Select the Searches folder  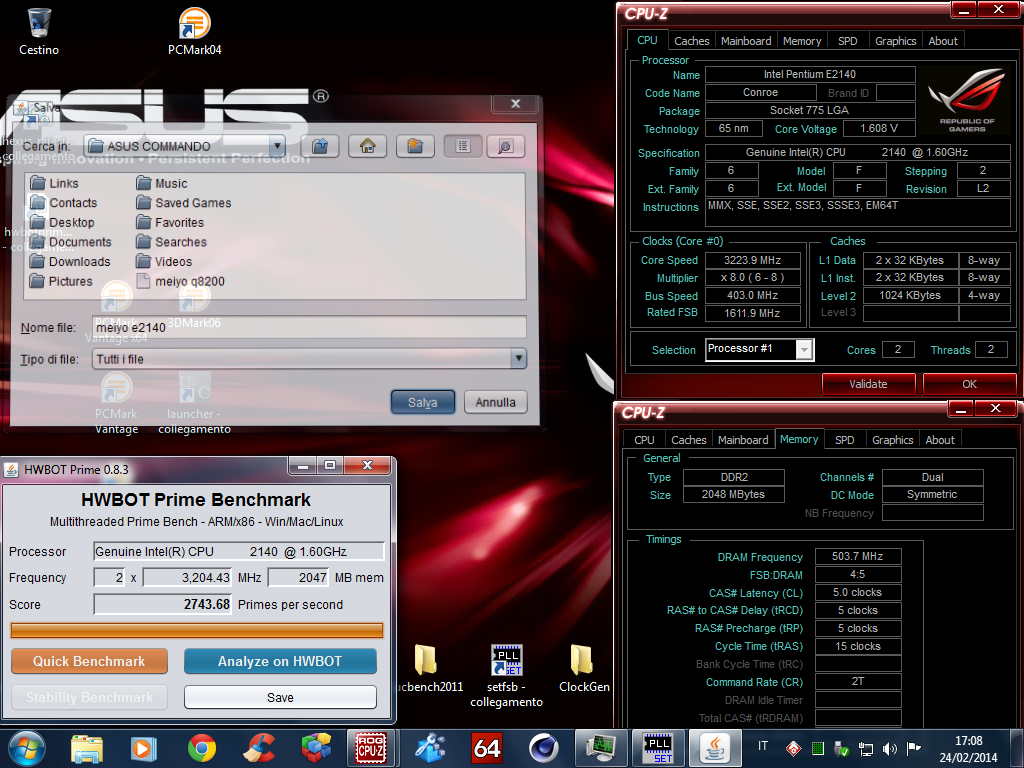(172, 242)
